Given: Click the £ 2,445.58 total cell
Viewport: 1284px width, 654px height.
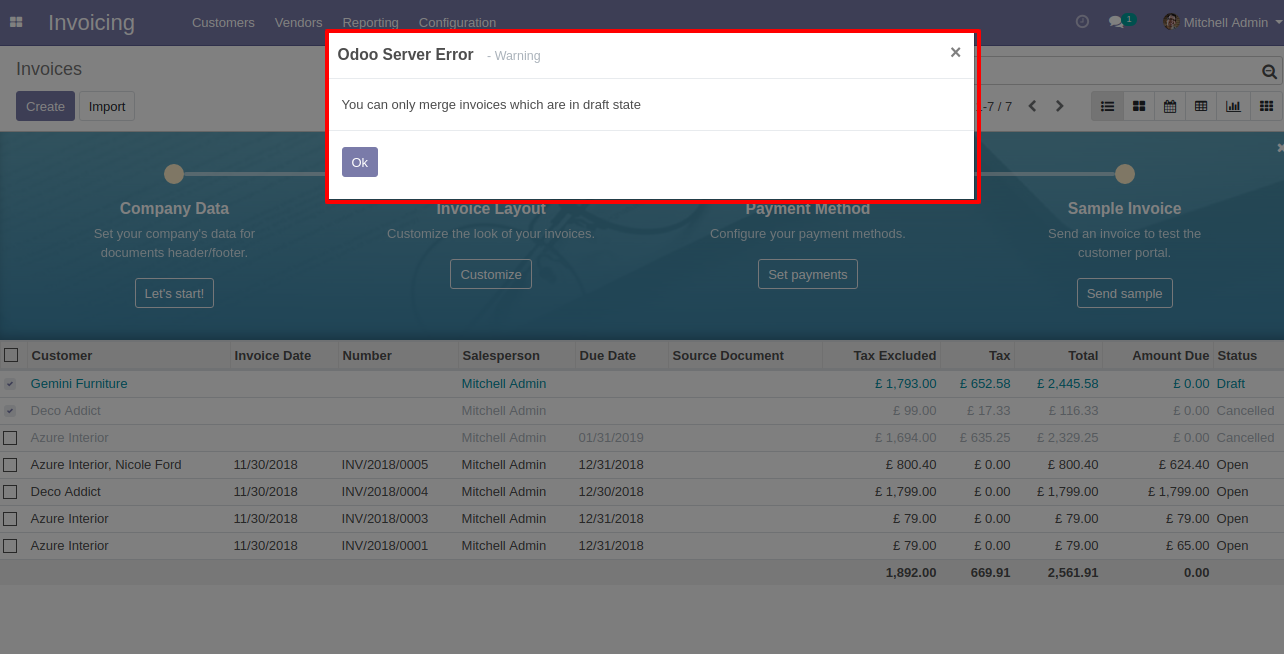Looking at the screenshot, I should pyautogui.click(x=1067, y=384).
